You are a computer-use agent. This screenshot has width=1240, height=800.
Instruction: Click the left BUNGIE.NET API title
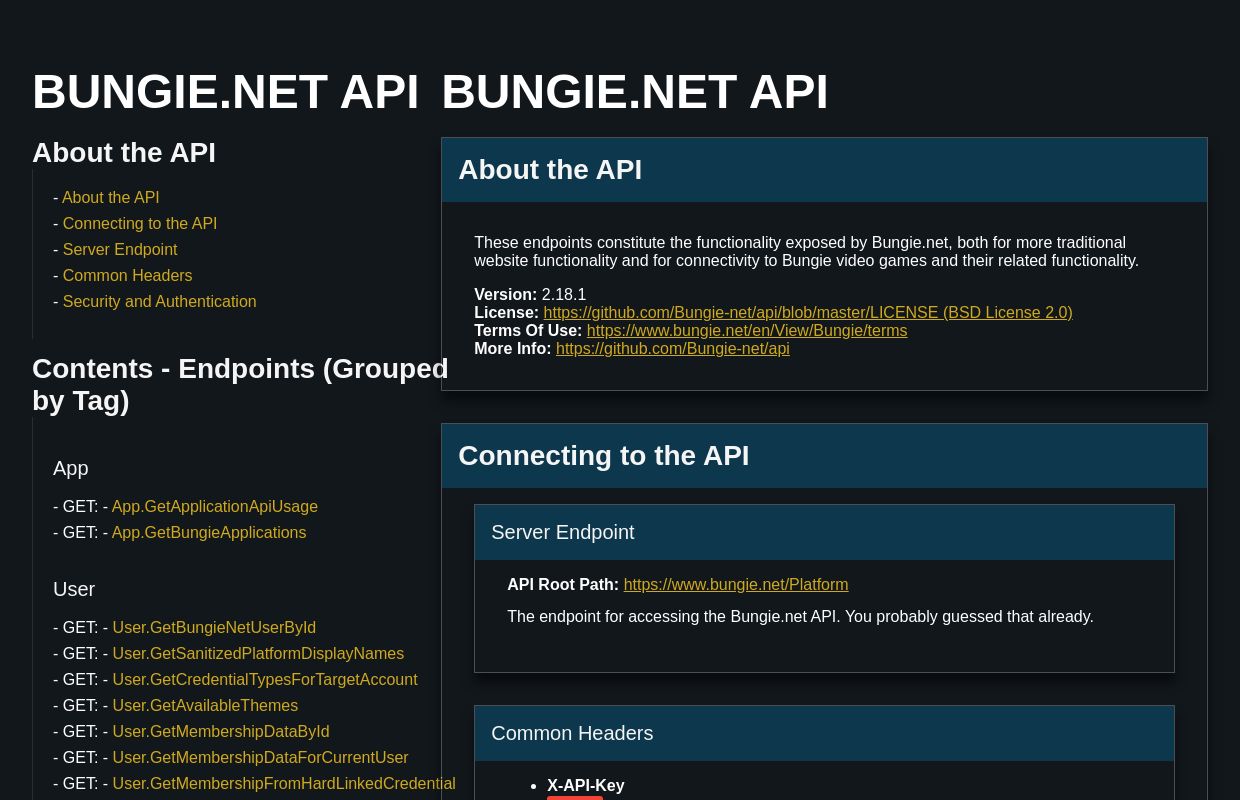coord(225,92)
